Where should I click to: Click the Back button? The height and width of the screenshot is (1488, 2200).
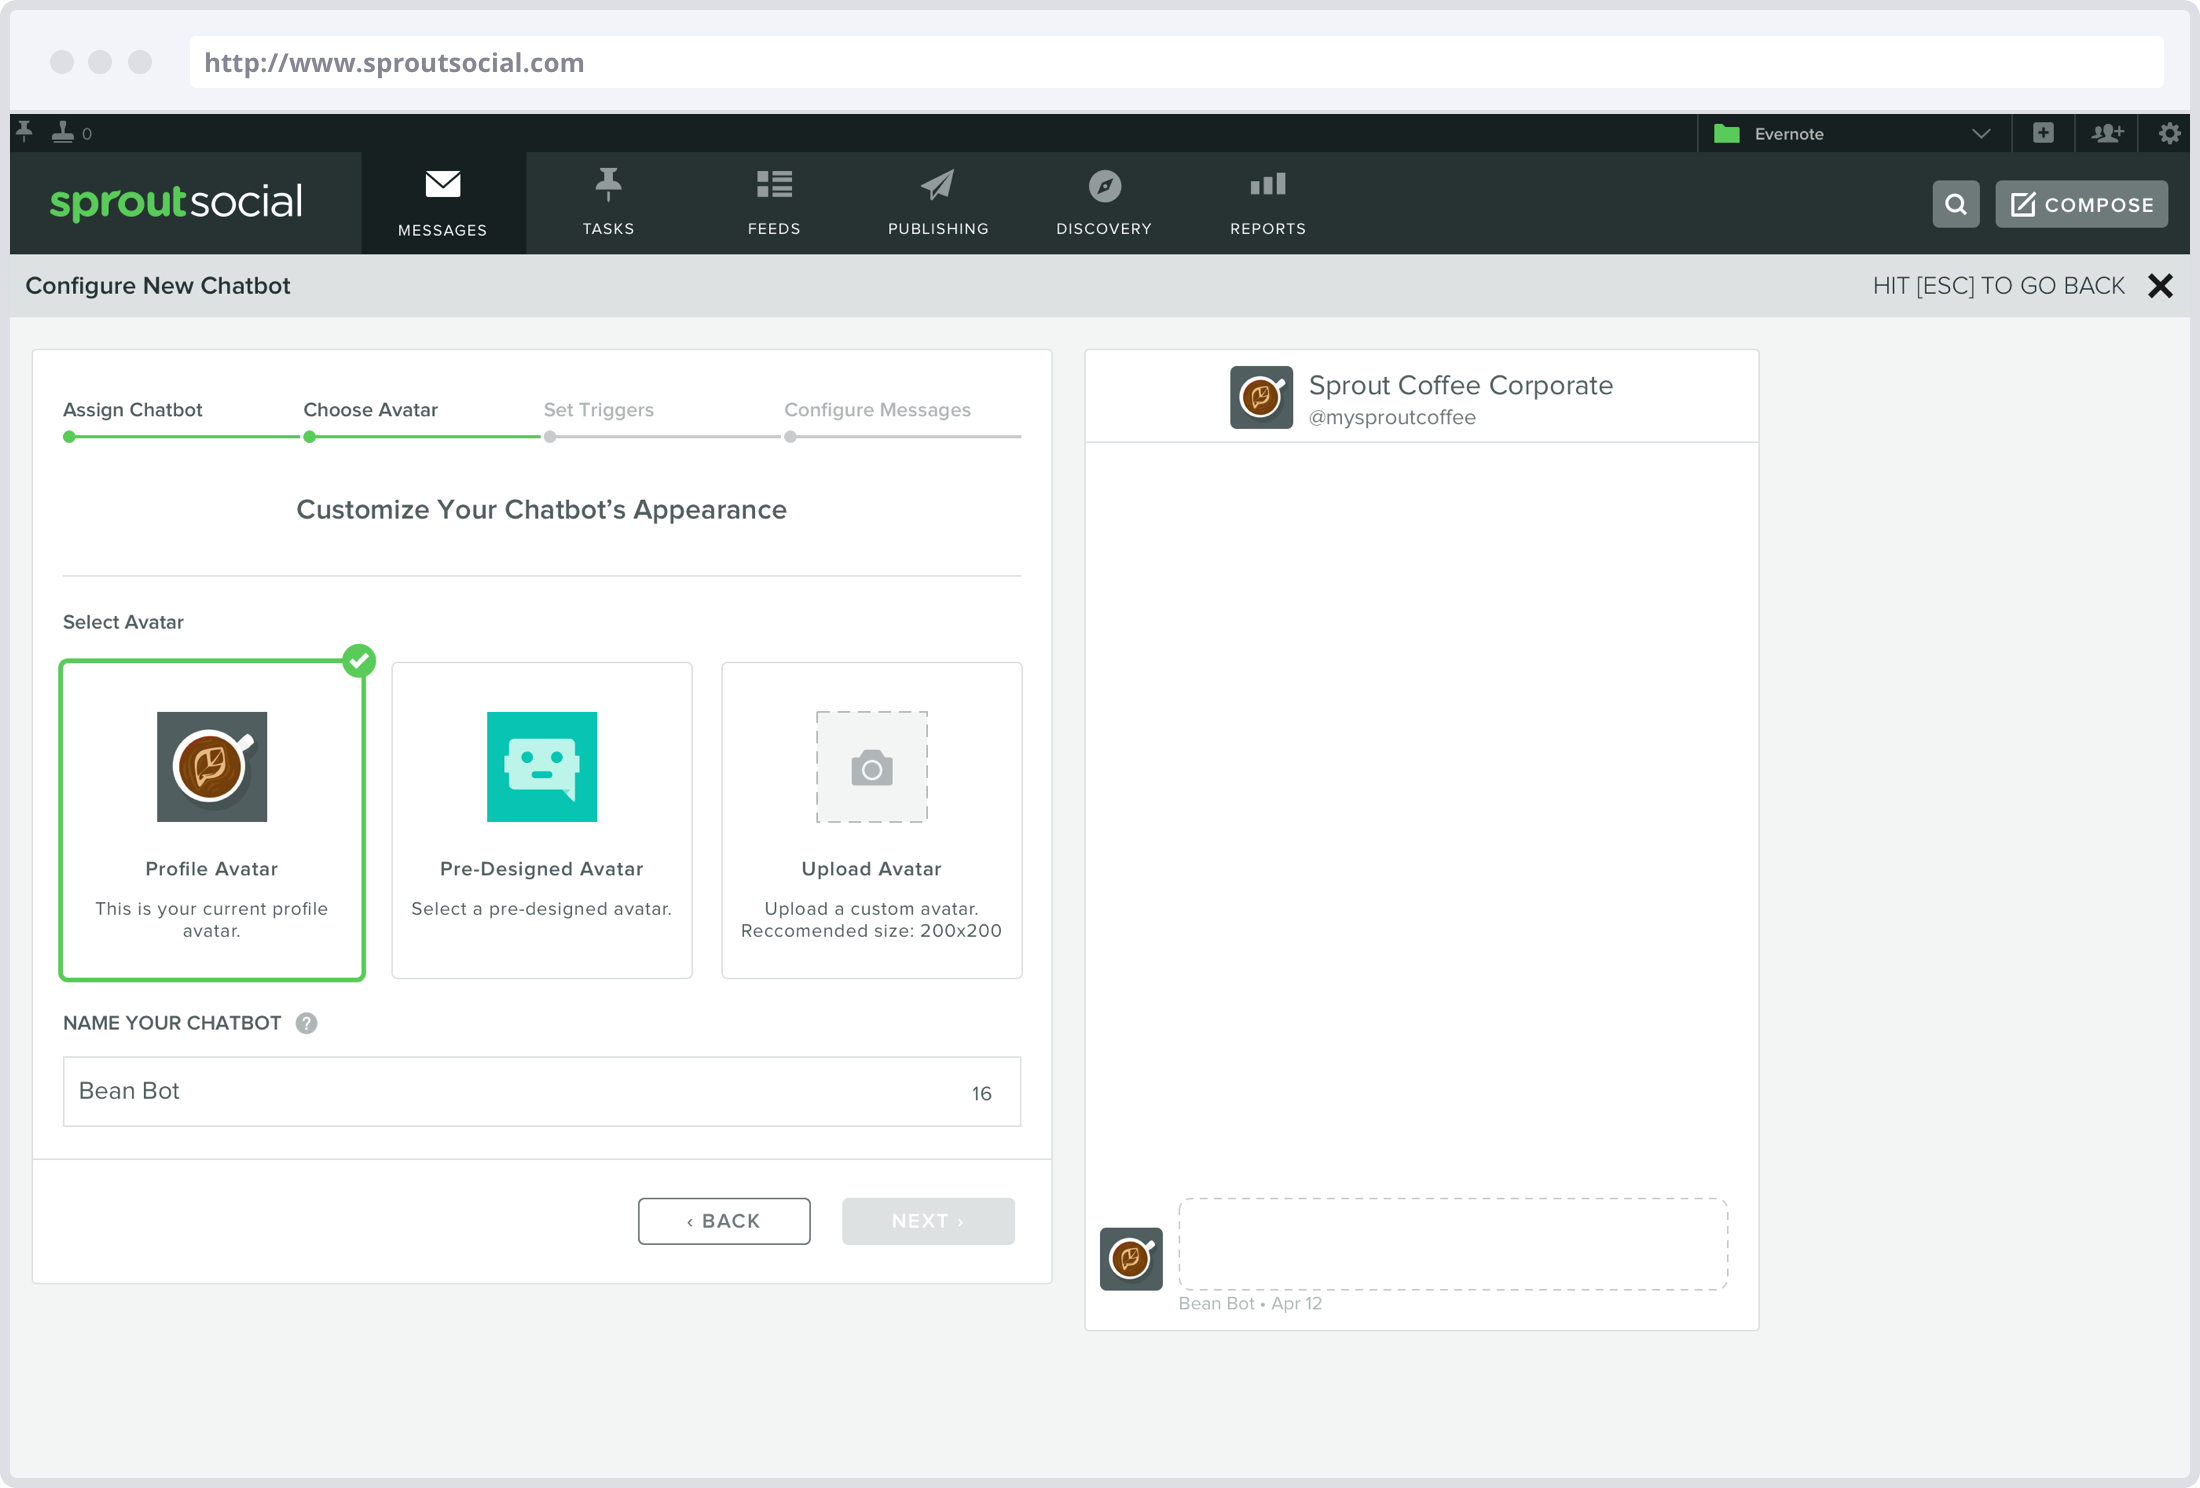click(x=724, y=1221)
